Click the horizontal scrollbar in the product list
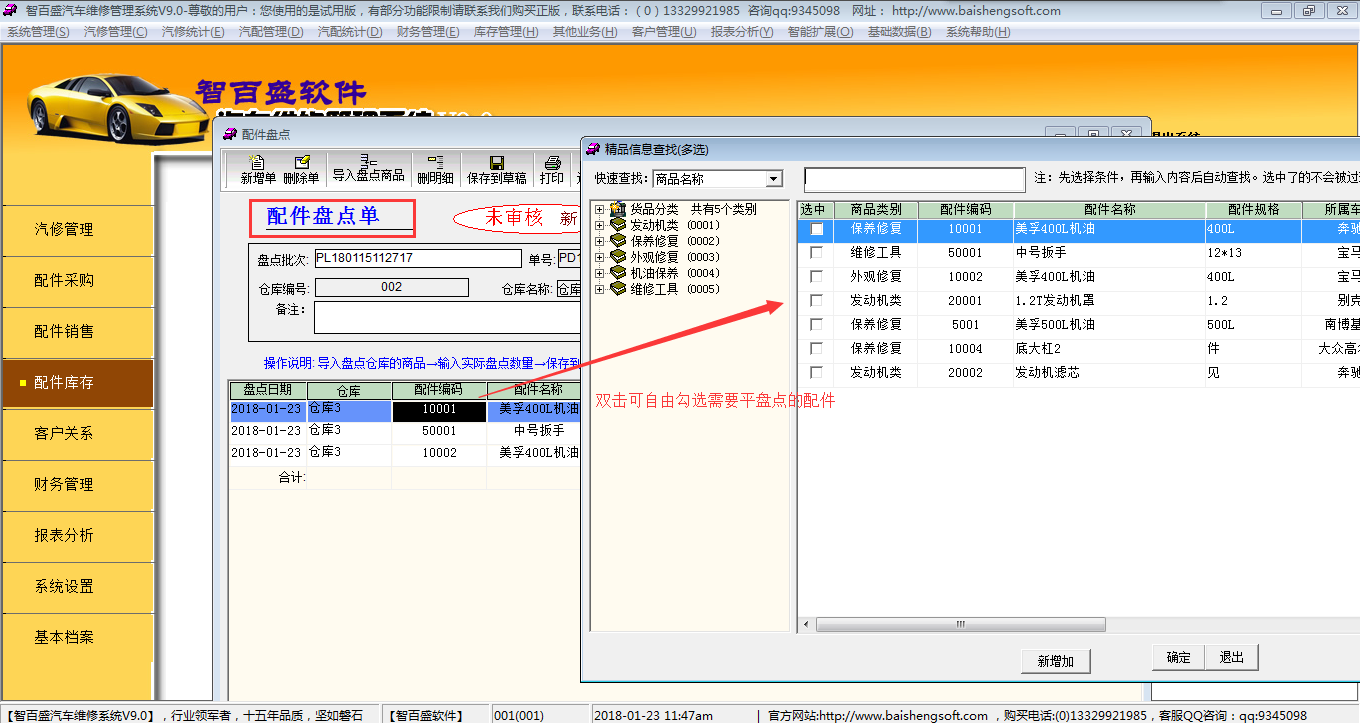The width and height of the screenshot is (1360, 723). (960, 625)
